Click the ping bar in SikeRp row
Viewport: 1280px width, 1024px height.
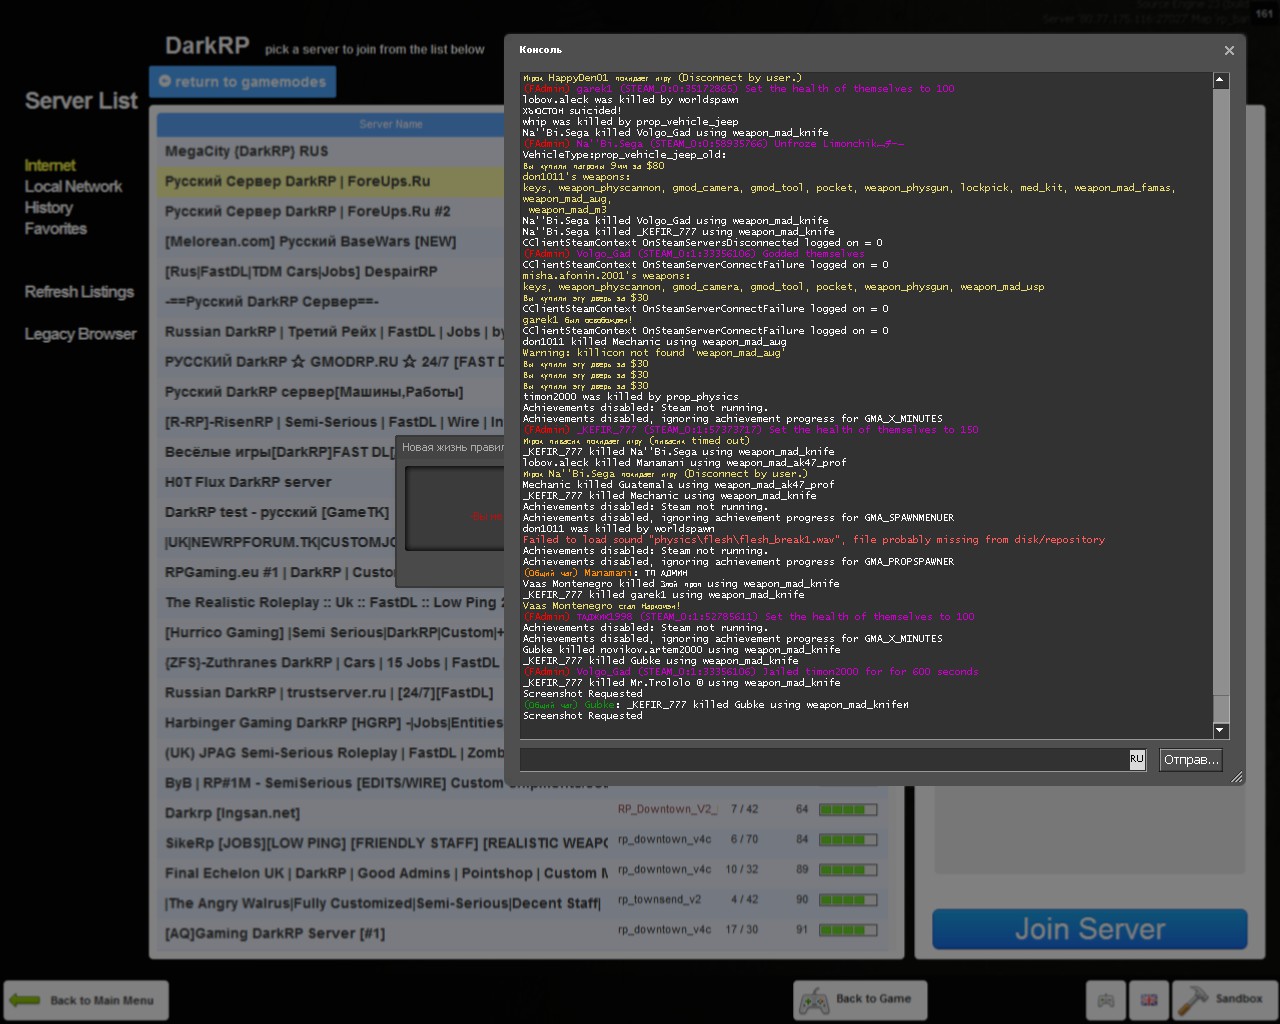coord(848,839)
